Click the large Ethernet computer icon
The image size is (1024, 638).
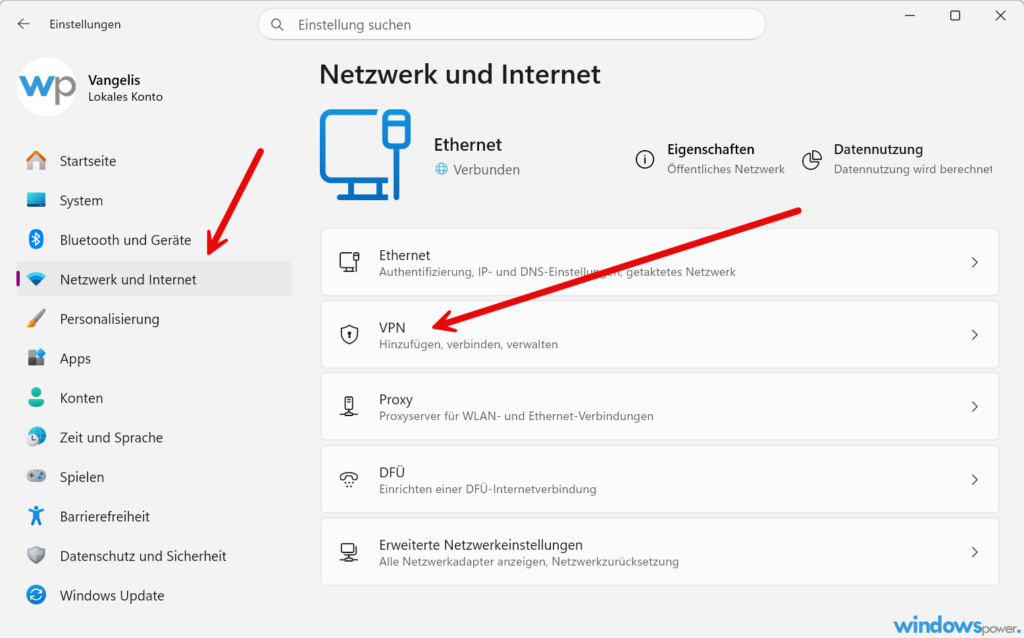click(x=365, y=155)
